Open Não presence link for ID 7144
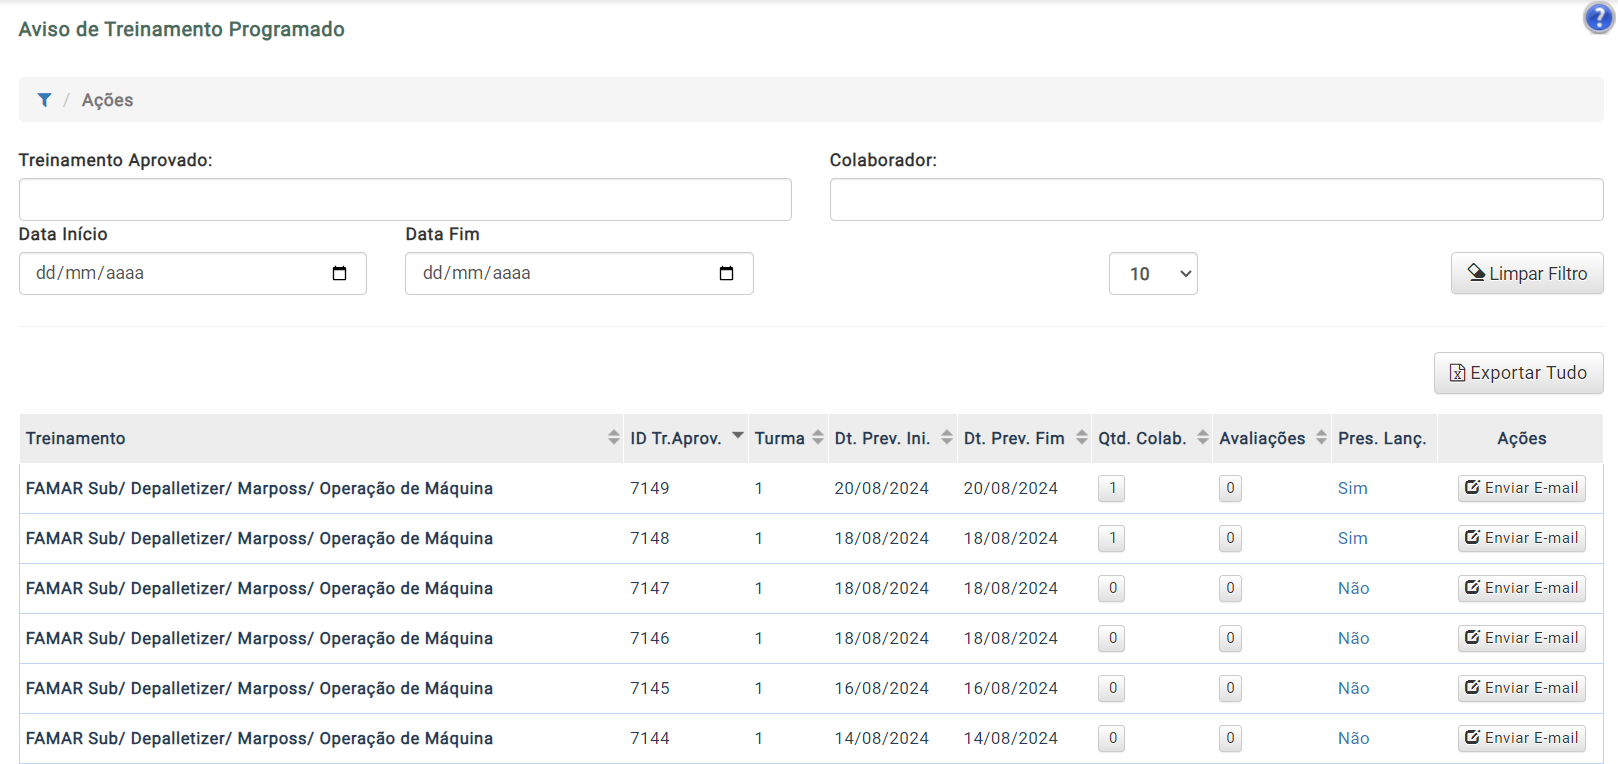 tap(1353, 738)
